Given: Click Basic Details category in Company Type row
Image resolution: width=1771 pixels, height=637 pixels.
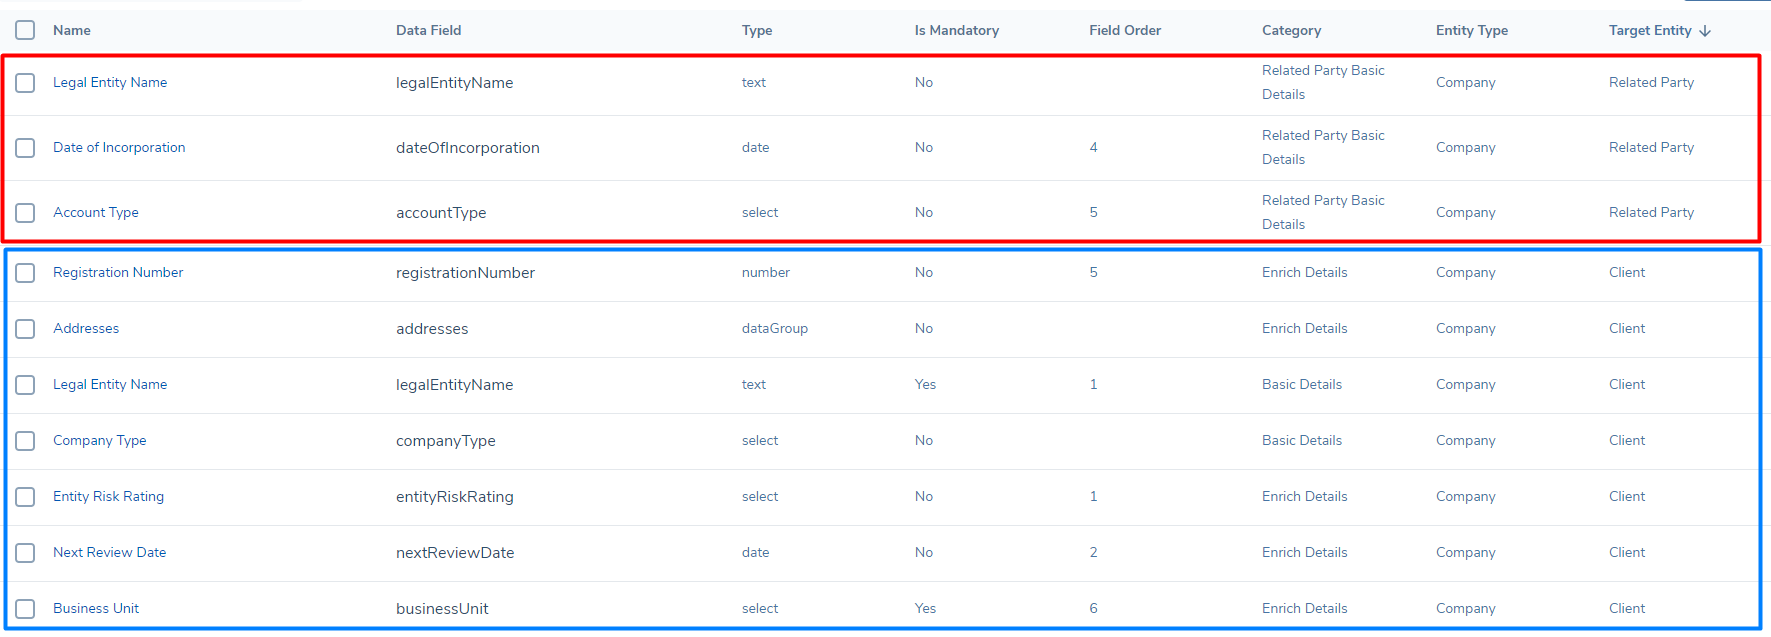Looking at the screenshot, I should (1301, 440).
